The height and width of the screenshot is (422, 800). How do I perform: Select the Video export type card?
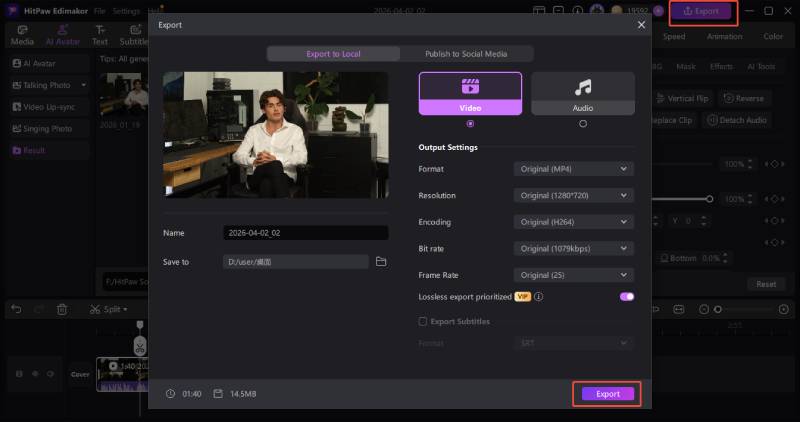tap(470, 93)
